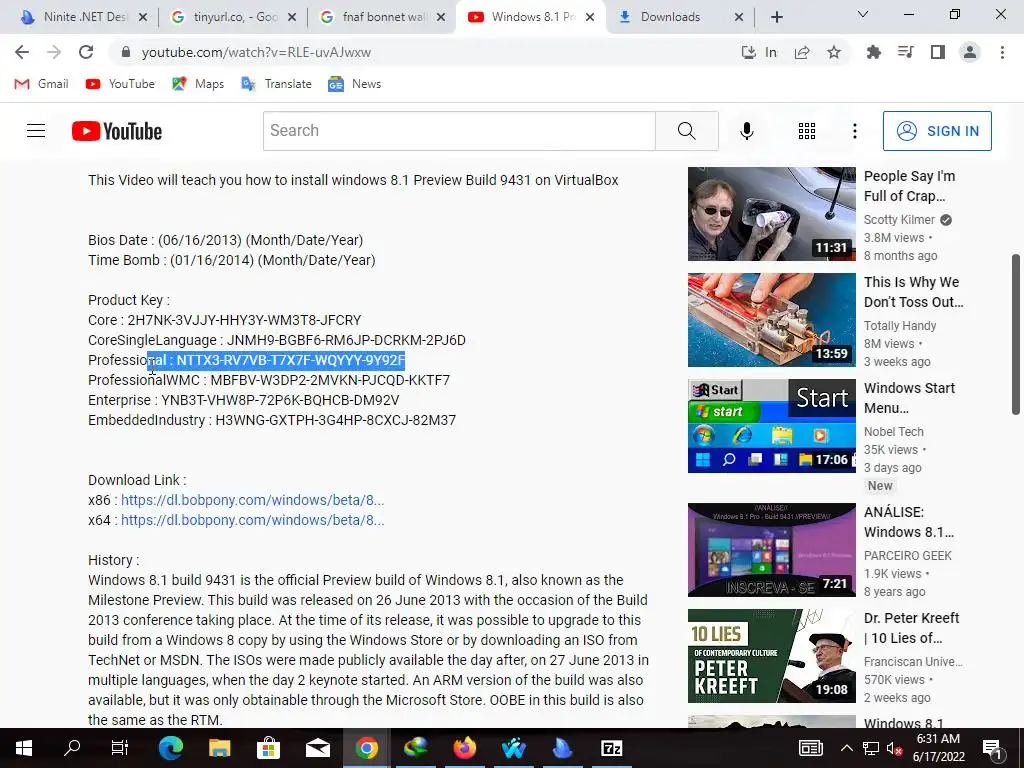Open News bookmark
The image size is (1024, 768).
[x=355, y=84]
